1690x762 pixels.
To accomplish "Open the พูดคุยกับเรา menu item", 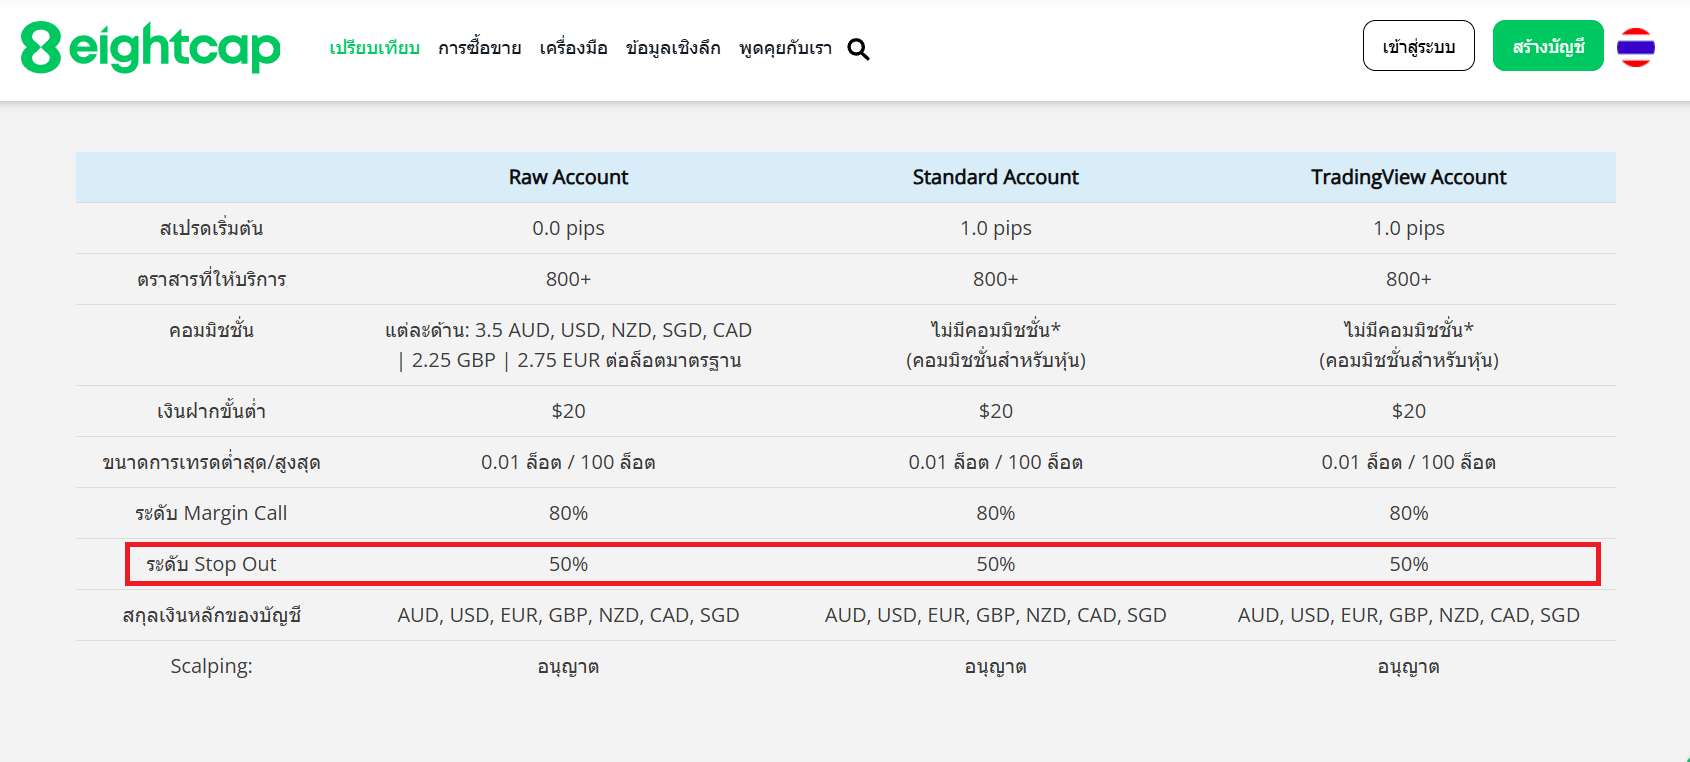I will 785,48.
